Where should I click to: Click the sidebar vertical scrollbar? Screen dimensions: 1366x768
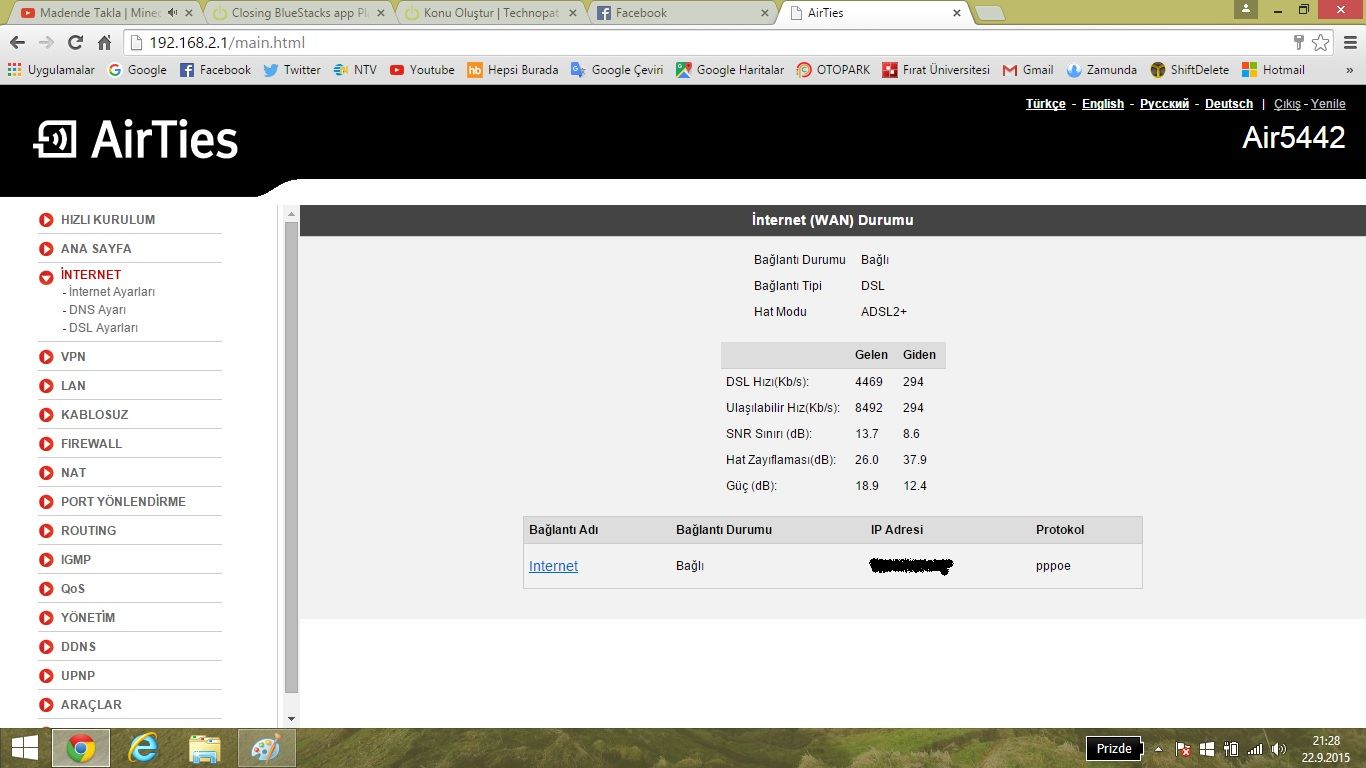click(291, 458)
